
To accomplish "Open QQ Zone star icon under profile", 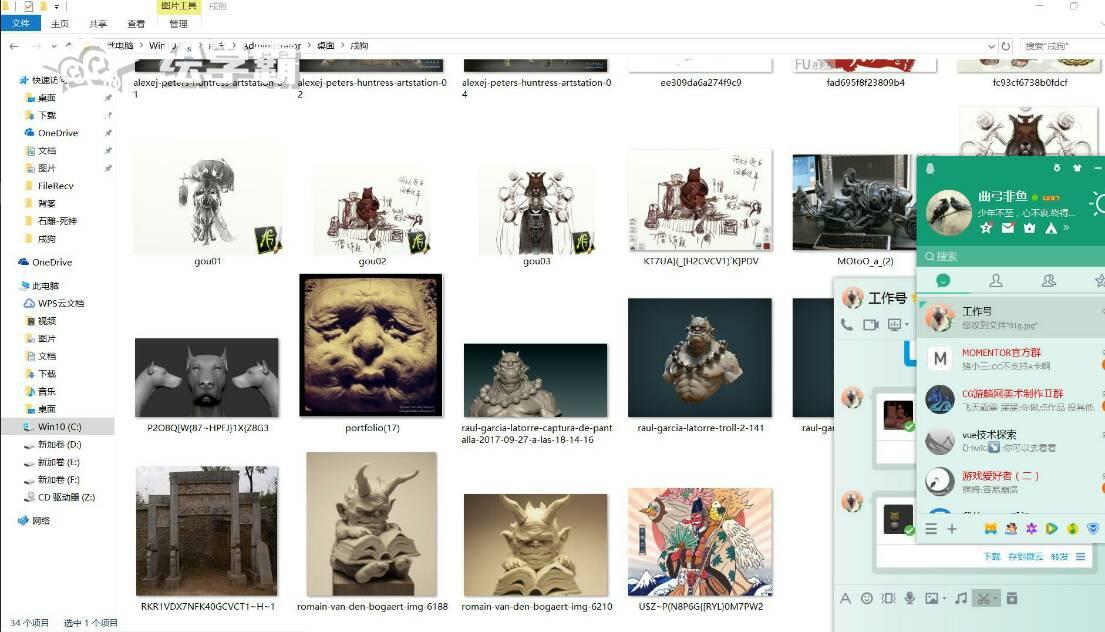I will point(986,228).
